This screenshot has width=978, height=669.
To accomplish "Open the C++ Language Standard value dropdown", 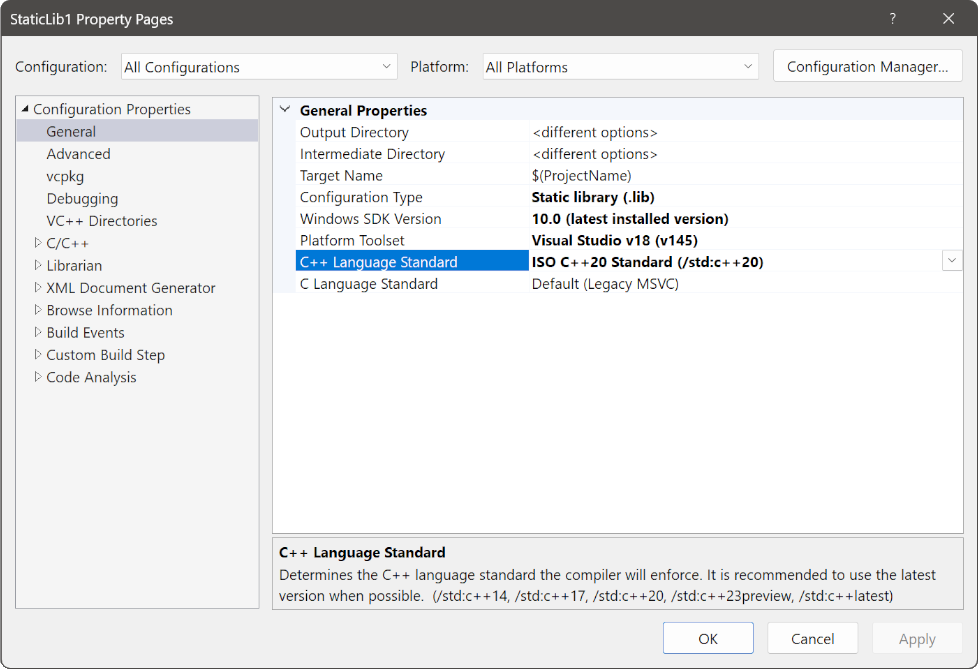I will click(951, 260).
